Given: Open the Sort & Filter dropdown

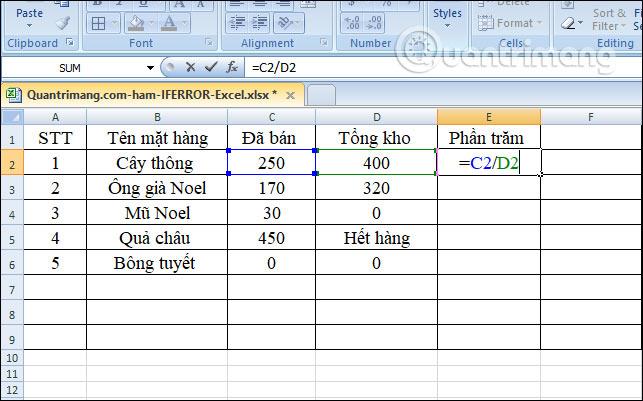Looking at the screenshot, I should 609,19.
